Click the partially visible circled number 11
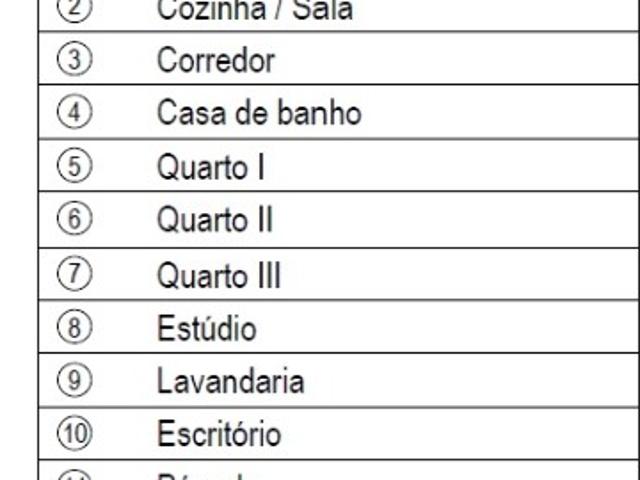The image size is (640, 480). 74,476
